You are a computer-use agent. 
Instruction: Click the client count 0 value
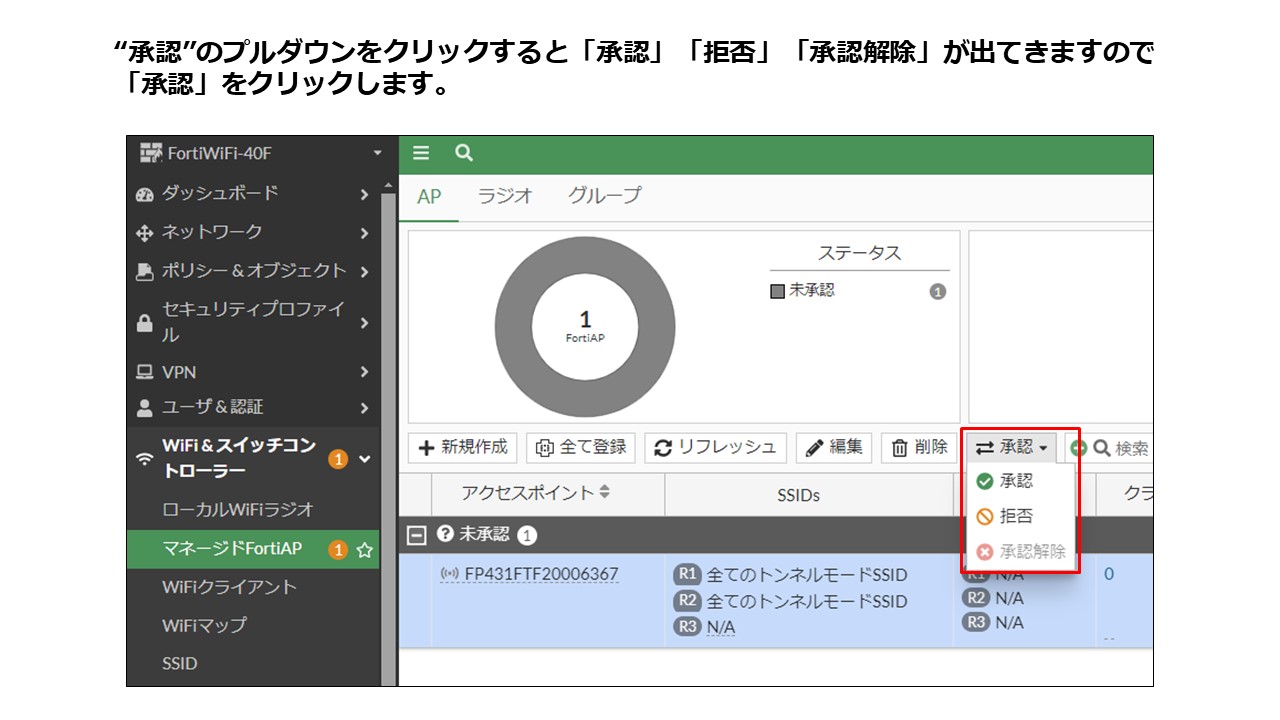coord(1109,574)
